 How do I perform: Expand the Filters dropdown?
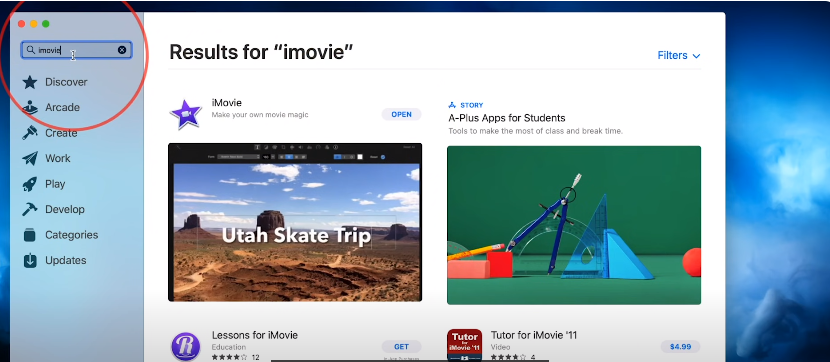click(x=679, y=56)
